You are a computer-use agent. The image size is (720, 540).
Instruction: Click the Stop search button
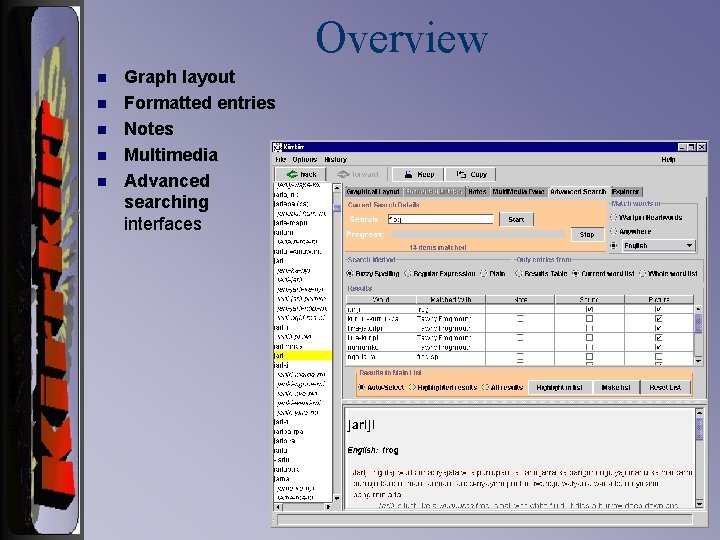pos(587,235)
